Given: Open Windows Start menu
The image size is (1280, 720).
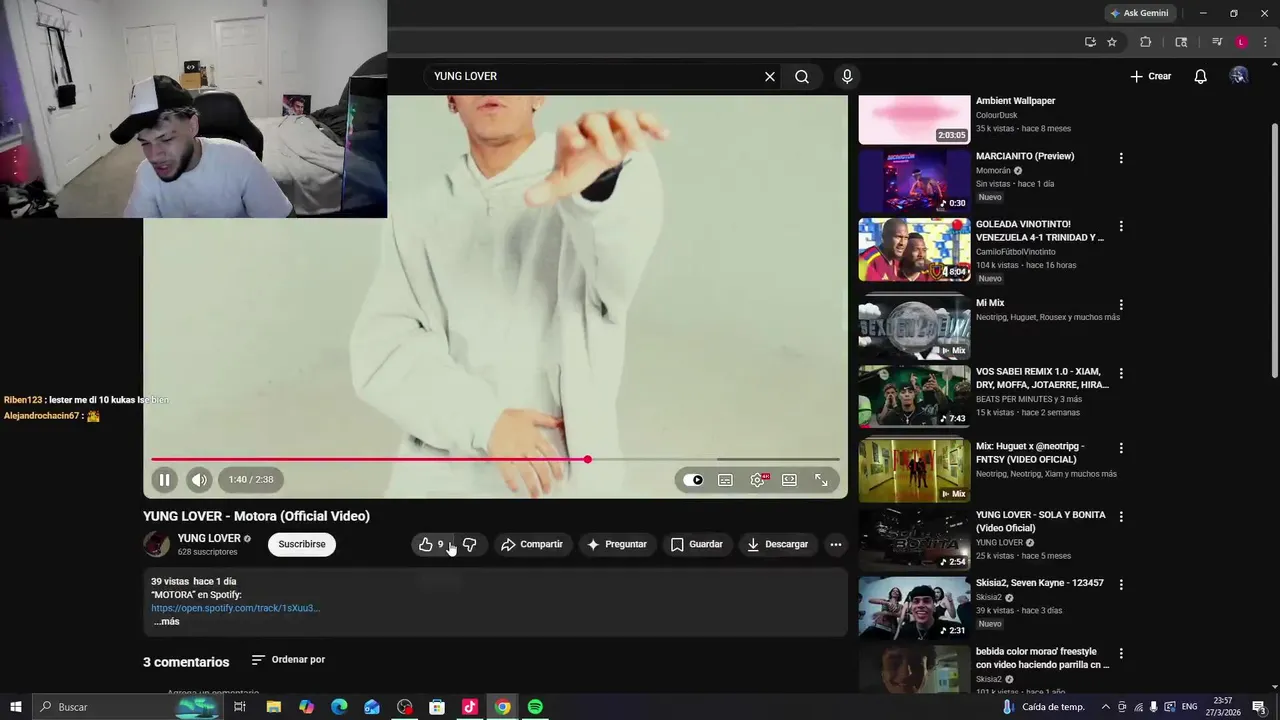Looking at the screenshot, I should pos(15,707).
